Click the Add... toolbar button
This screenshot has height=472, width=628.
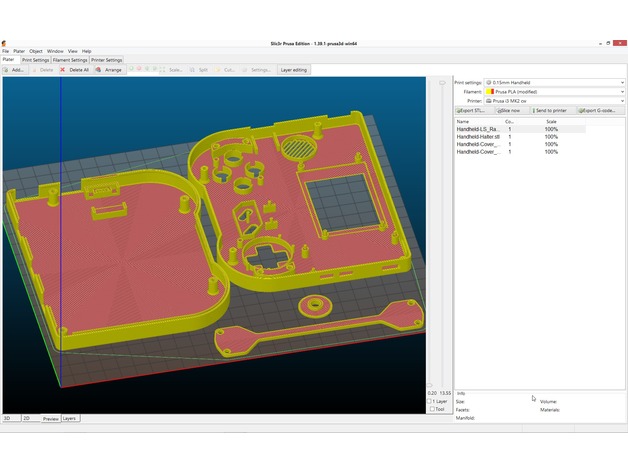pos(14,70)
